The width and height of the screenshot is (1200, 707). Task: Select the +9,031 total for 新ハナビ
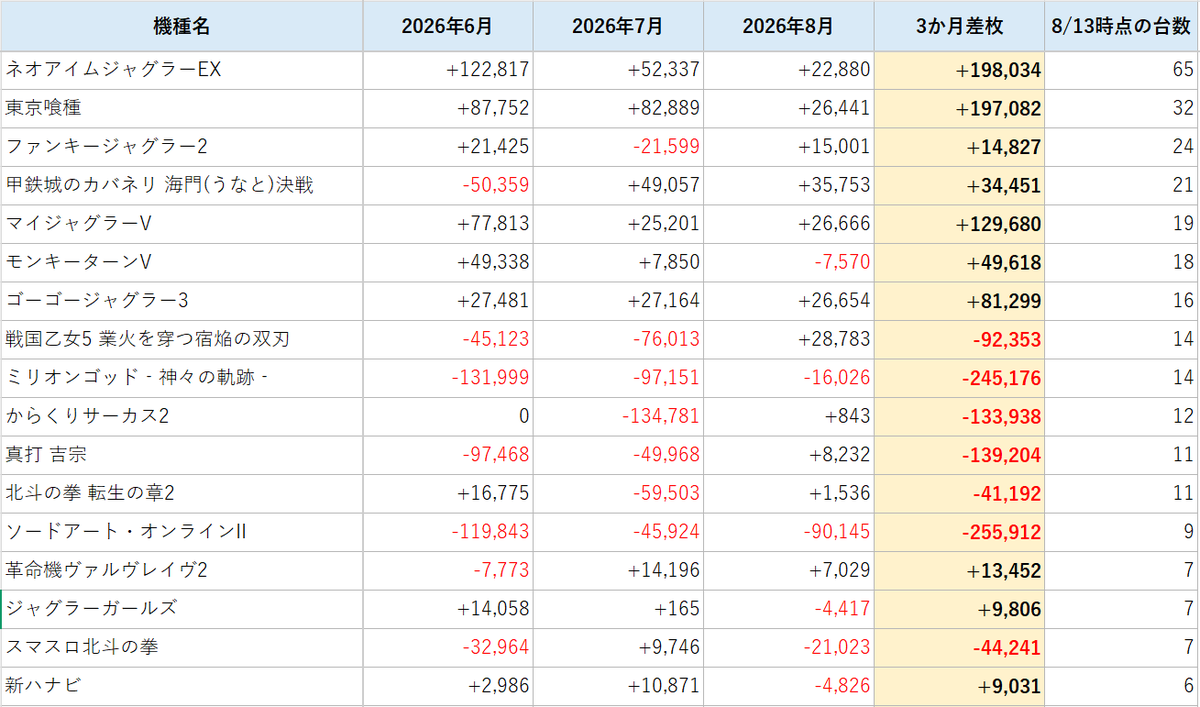pyautogui.click(x=959, y=686)
